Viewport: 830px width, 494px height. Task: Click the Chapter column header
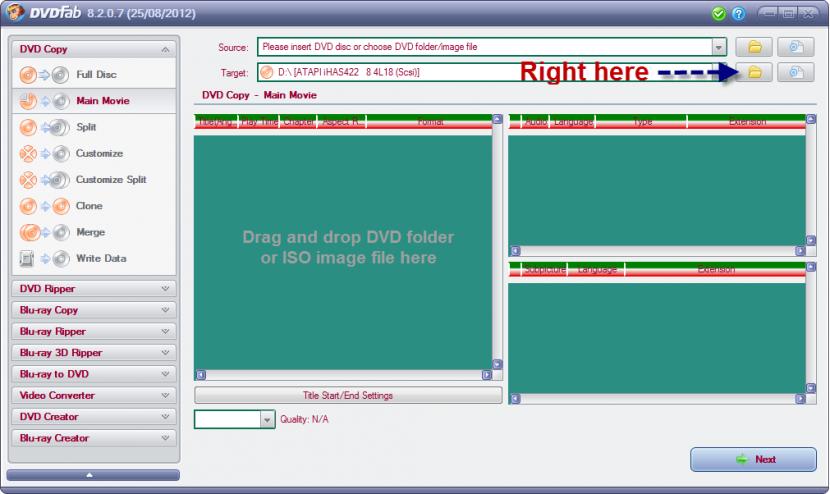point(298,122)
